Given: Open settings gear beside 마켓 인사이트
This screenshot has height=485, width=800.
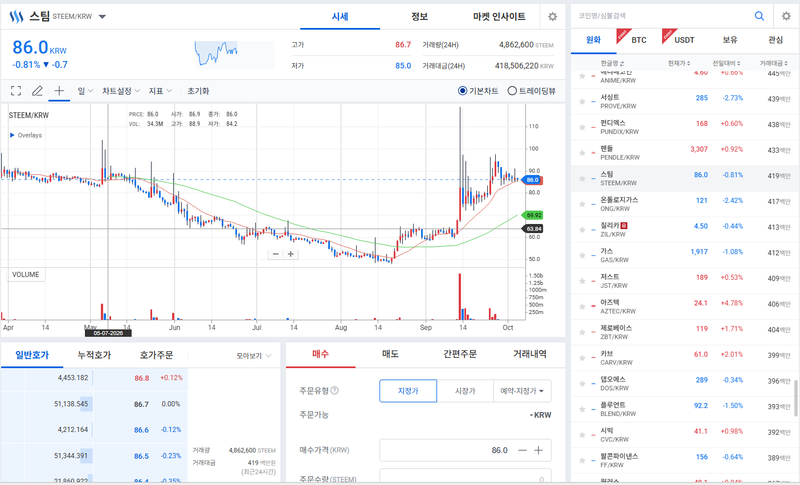Looking at the screenshot, I should 553,17.
